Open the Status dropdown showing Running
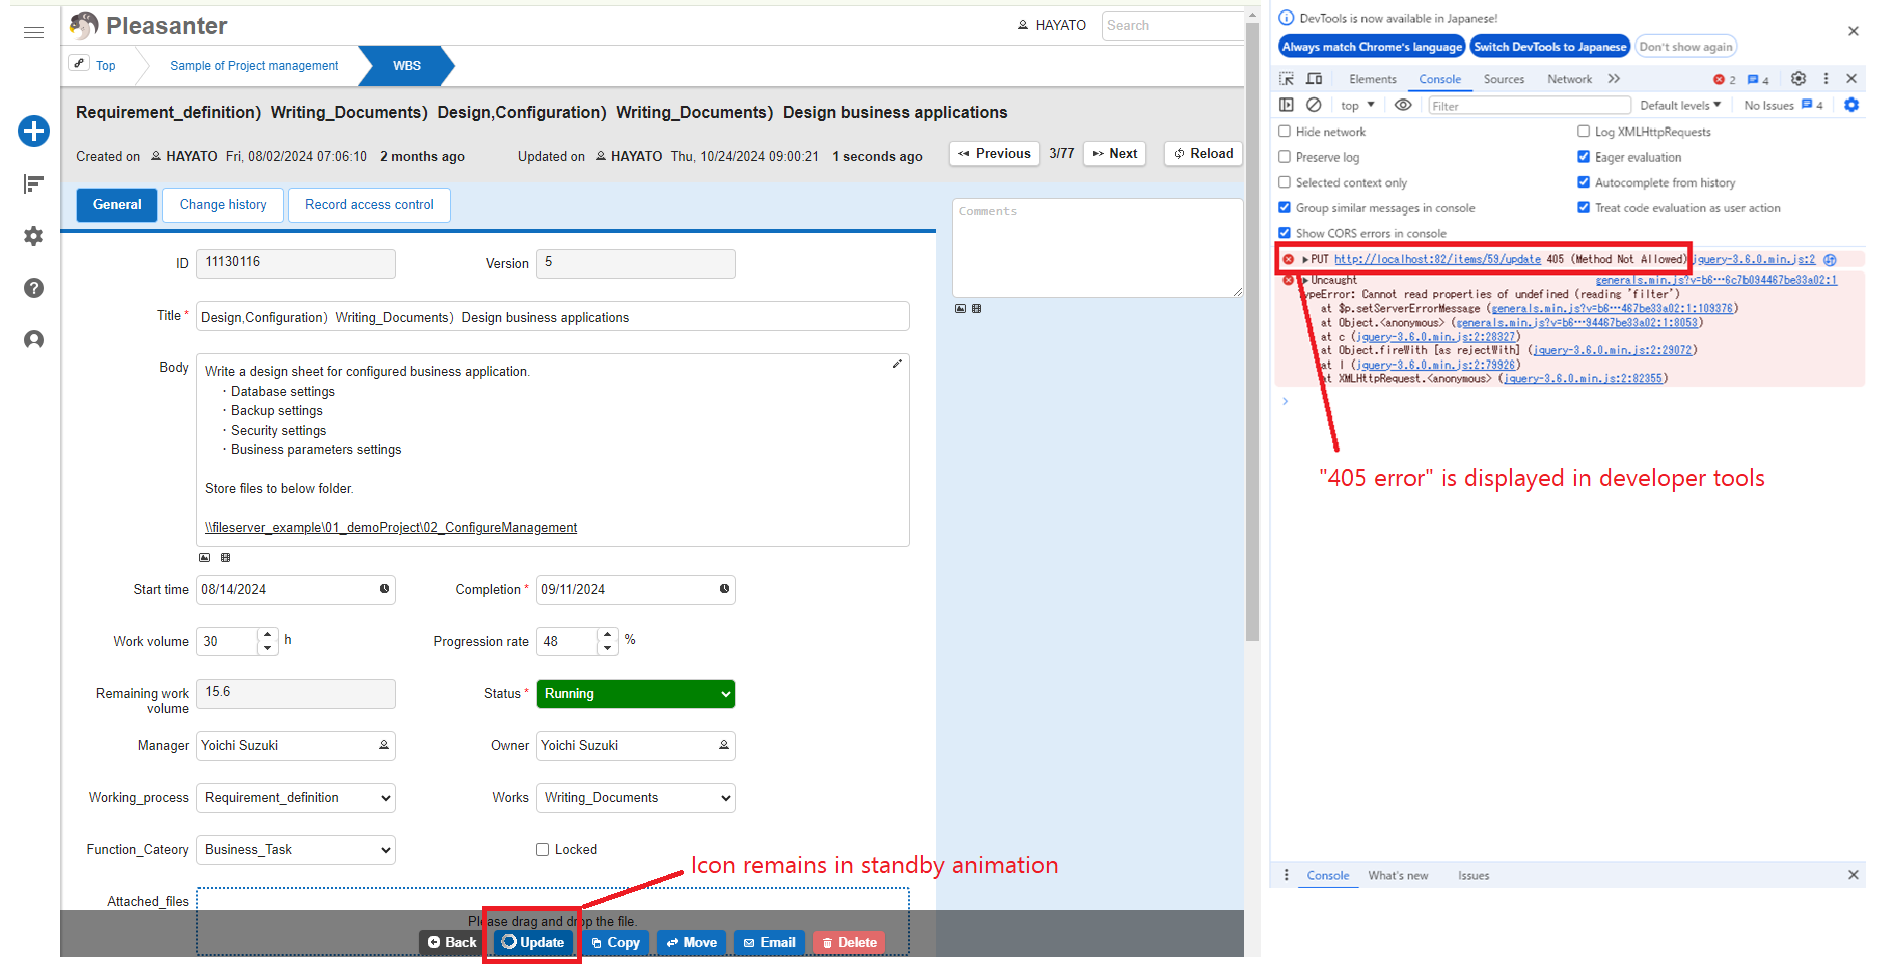1884x974 pixels. pos(636,694)
